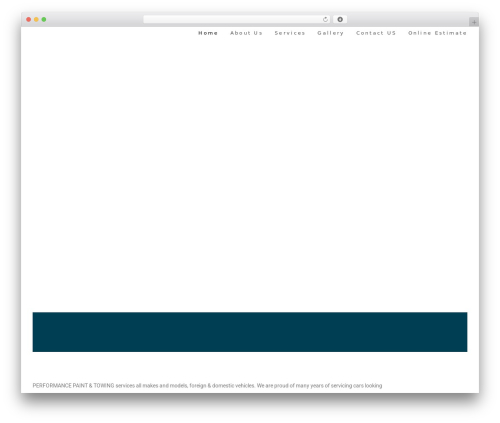Open Contact US in the navigation
Screen dimensions: 500x423
(x=376, y=33)
